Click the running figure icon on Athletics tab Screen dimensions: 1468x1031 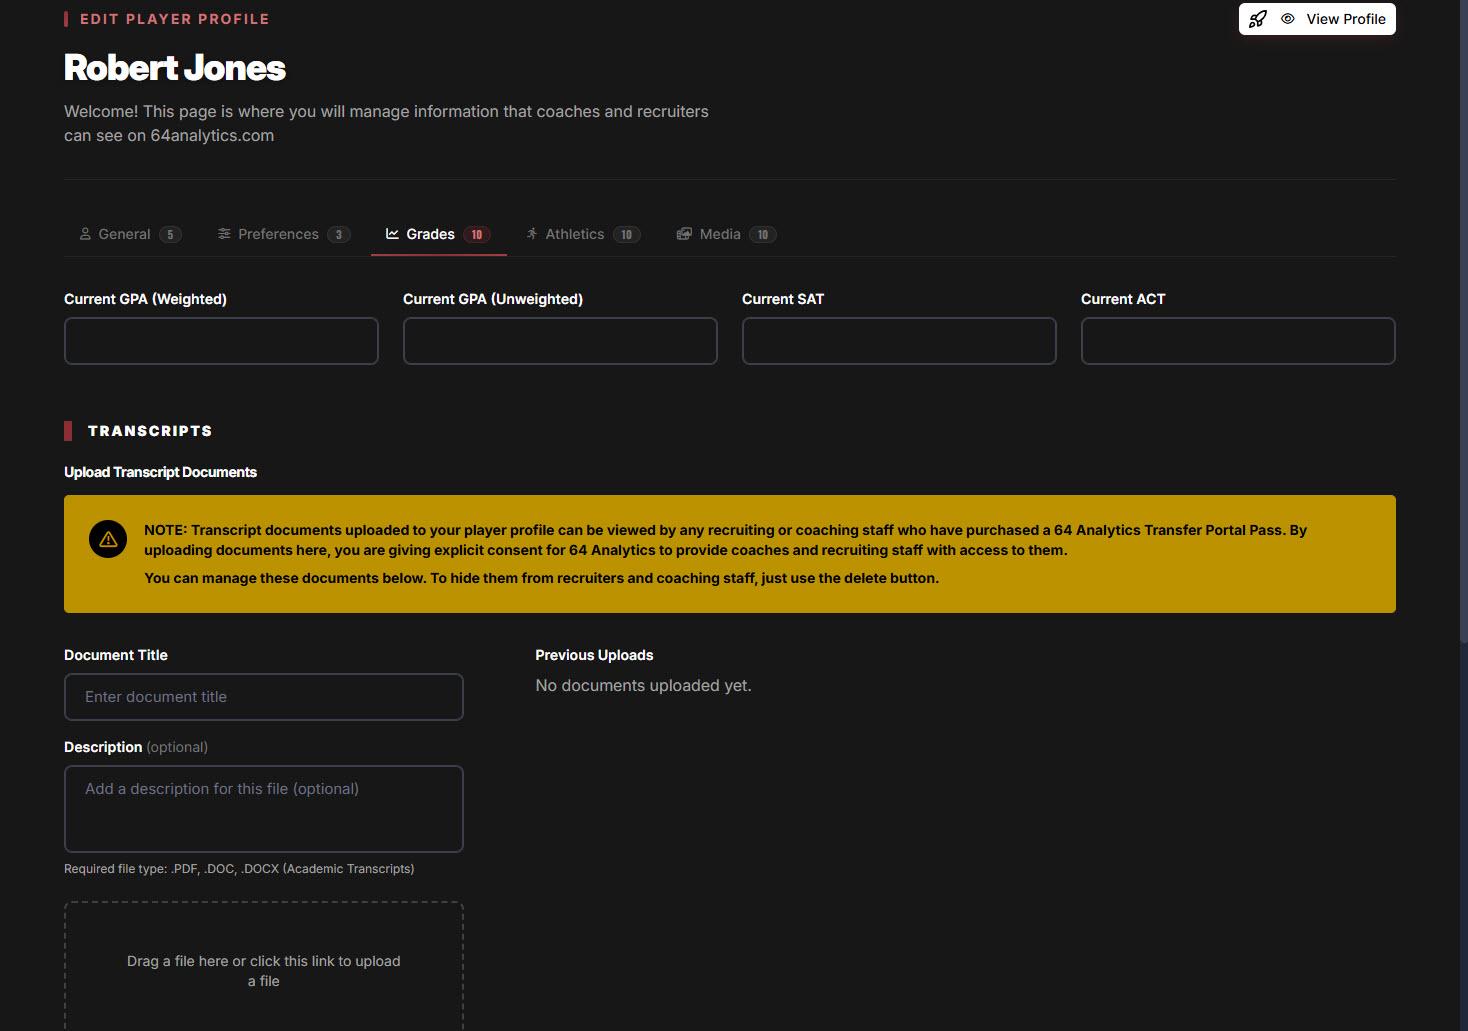(x=532, y=233)
